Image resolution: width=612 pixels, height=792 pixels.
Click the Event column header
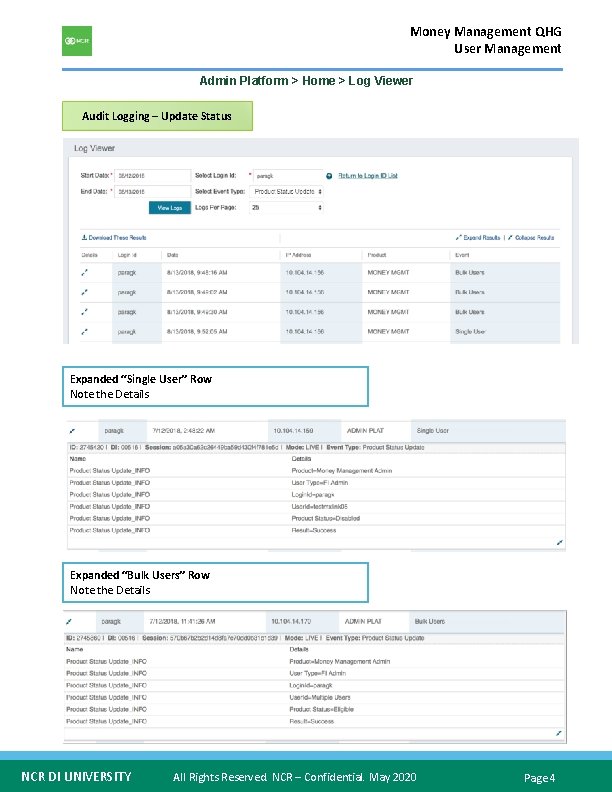462,255
